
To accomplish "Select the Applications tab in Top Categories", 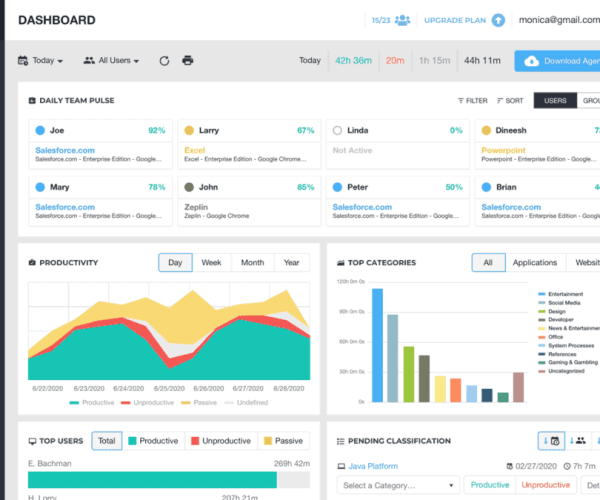I will pyautogui.click(x=534, y=263).
